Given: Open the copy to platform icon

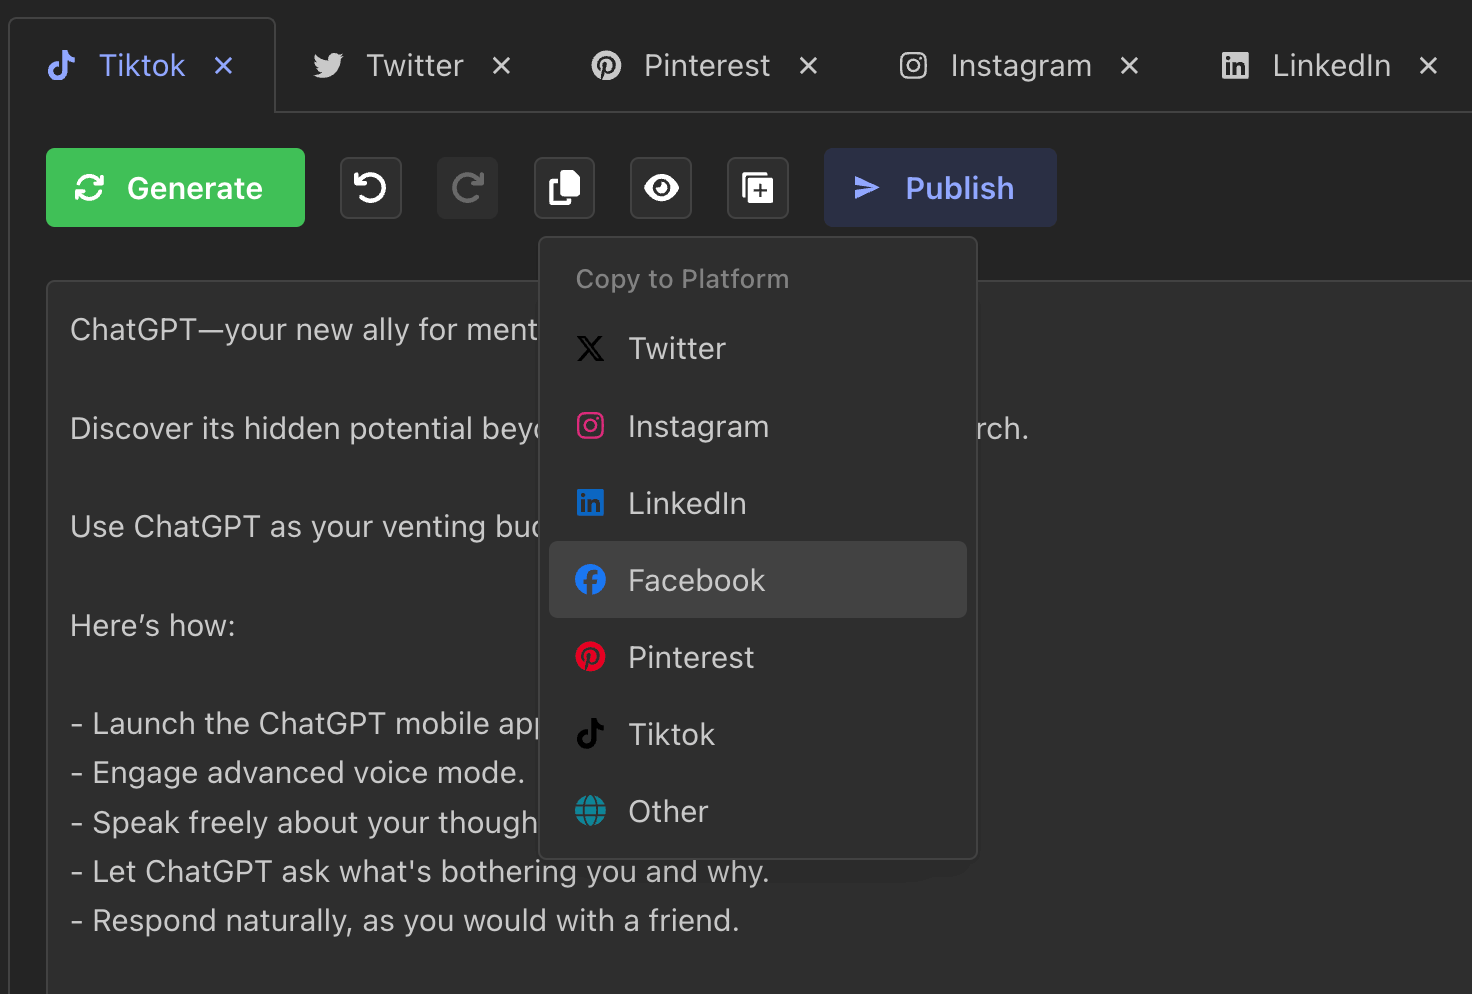Looking at the screenshot, I should click(564, 188).
